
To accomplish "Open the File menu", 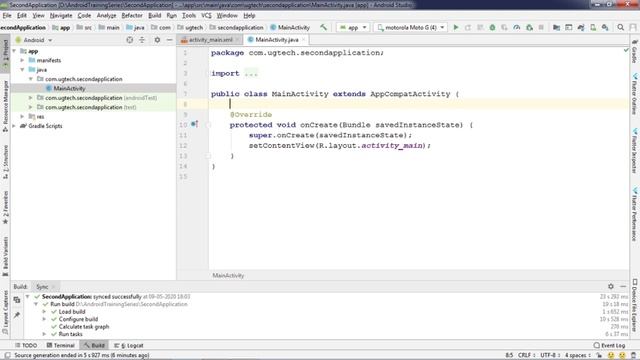I will [x=7, y=16].
